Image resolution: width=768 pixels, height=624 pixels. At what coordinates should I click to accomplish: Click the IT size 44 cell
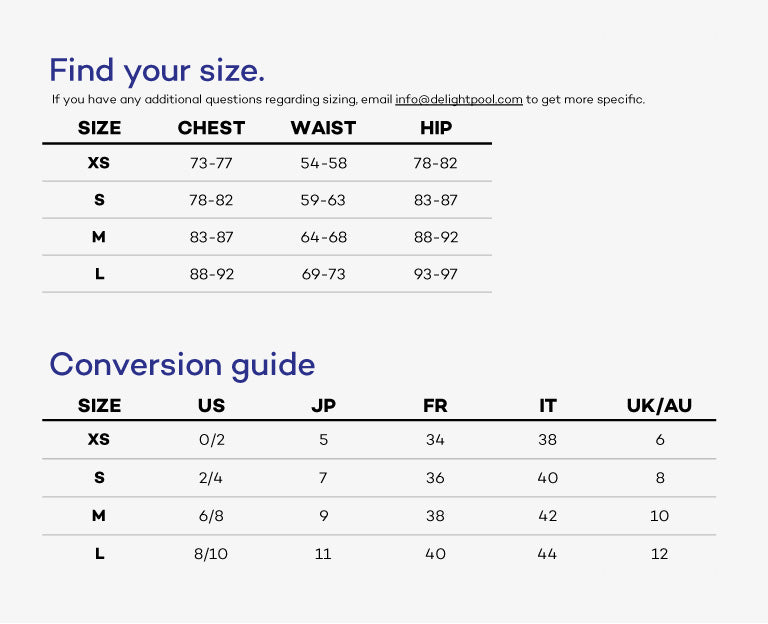548,553
